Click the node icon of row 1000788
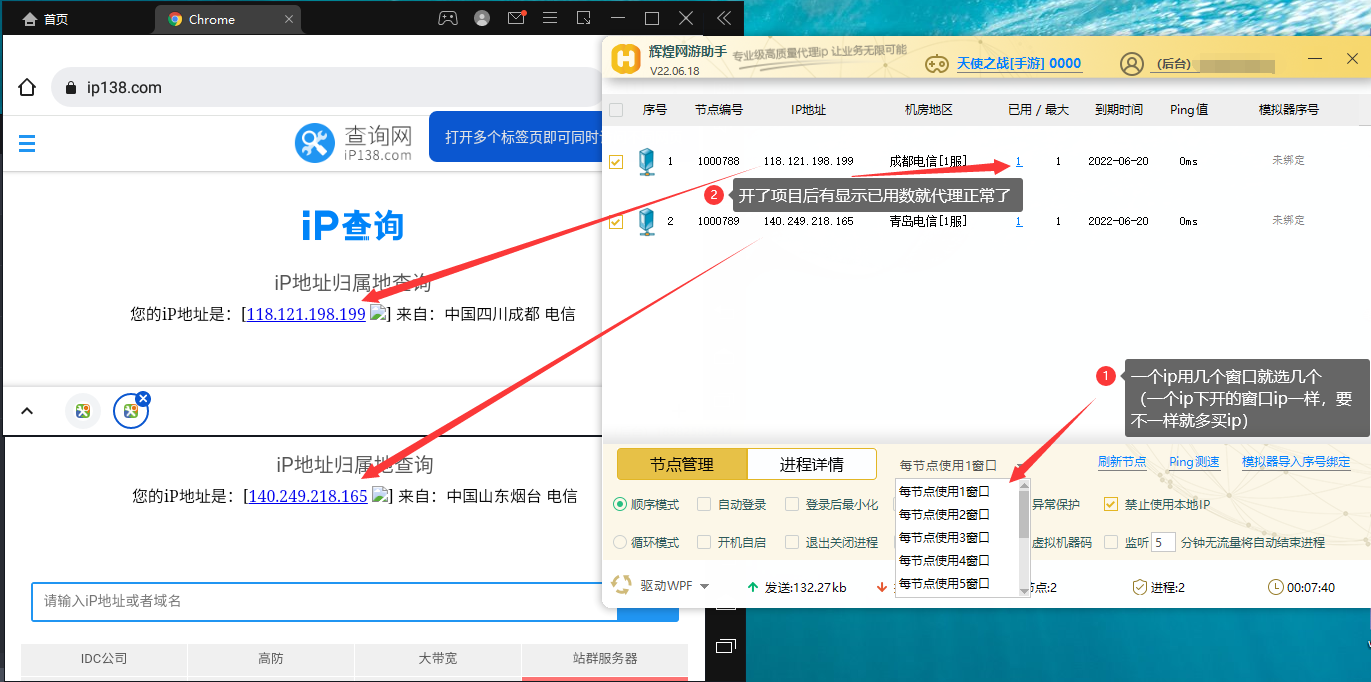This screenshot has height=682, width=1371. 647,161
